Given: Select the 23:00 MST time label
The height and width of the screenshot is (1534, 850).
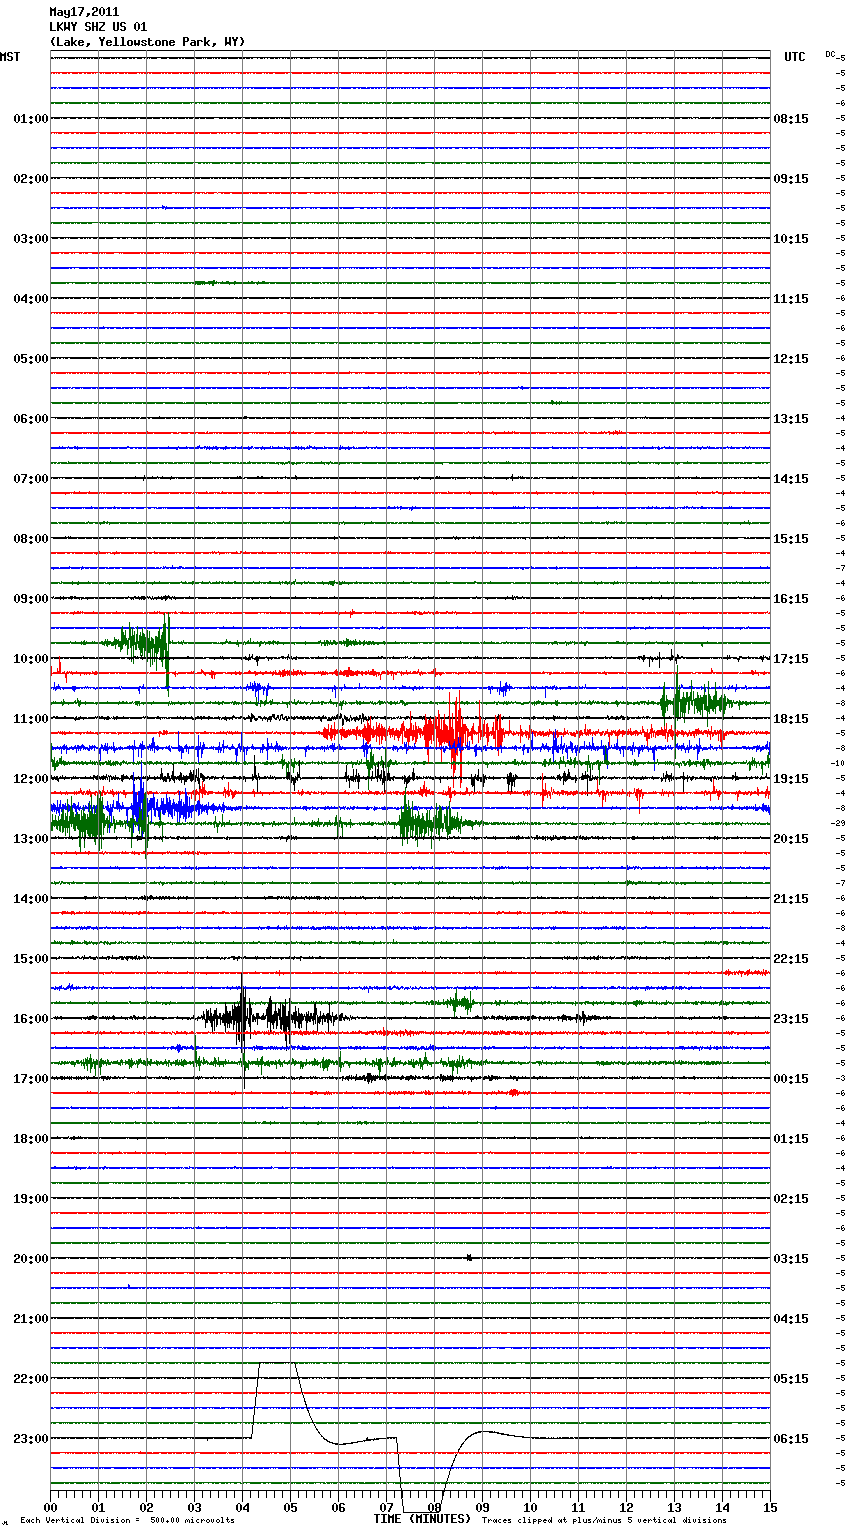Looking at the screenshot, I should [x=30, y=1439].
